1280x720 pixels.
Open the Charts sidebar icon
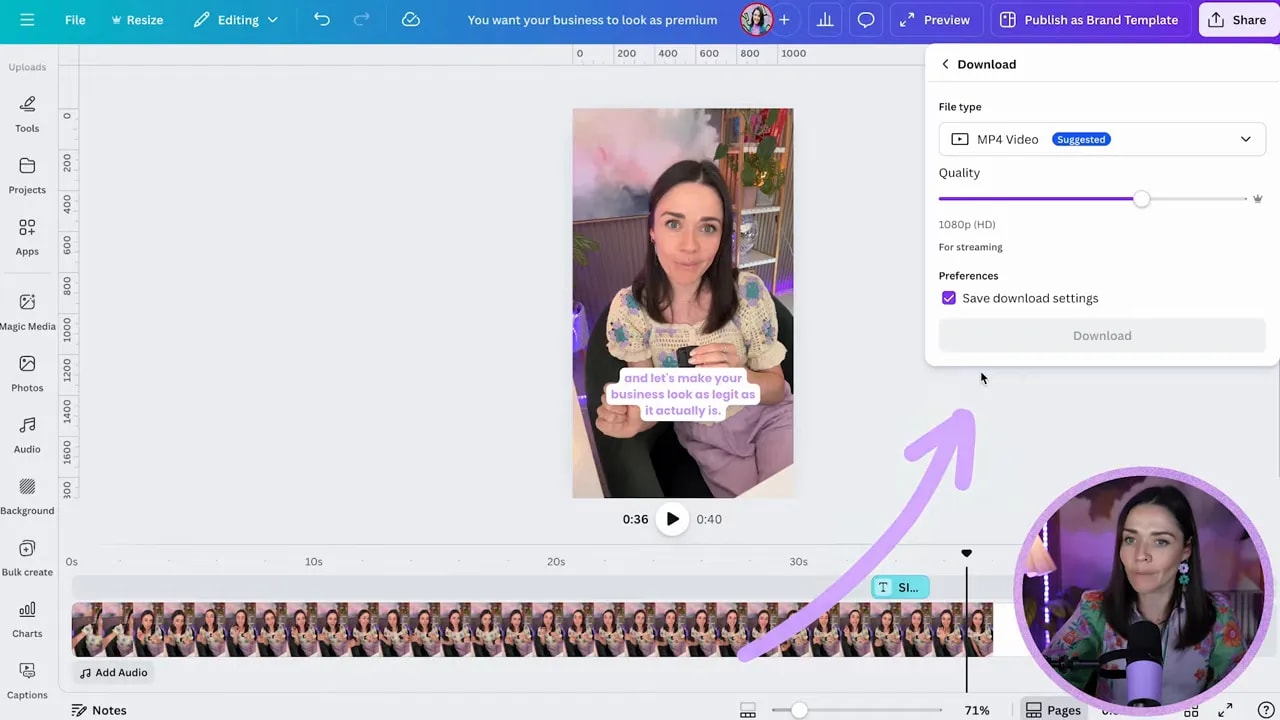[x=27, y=618]
